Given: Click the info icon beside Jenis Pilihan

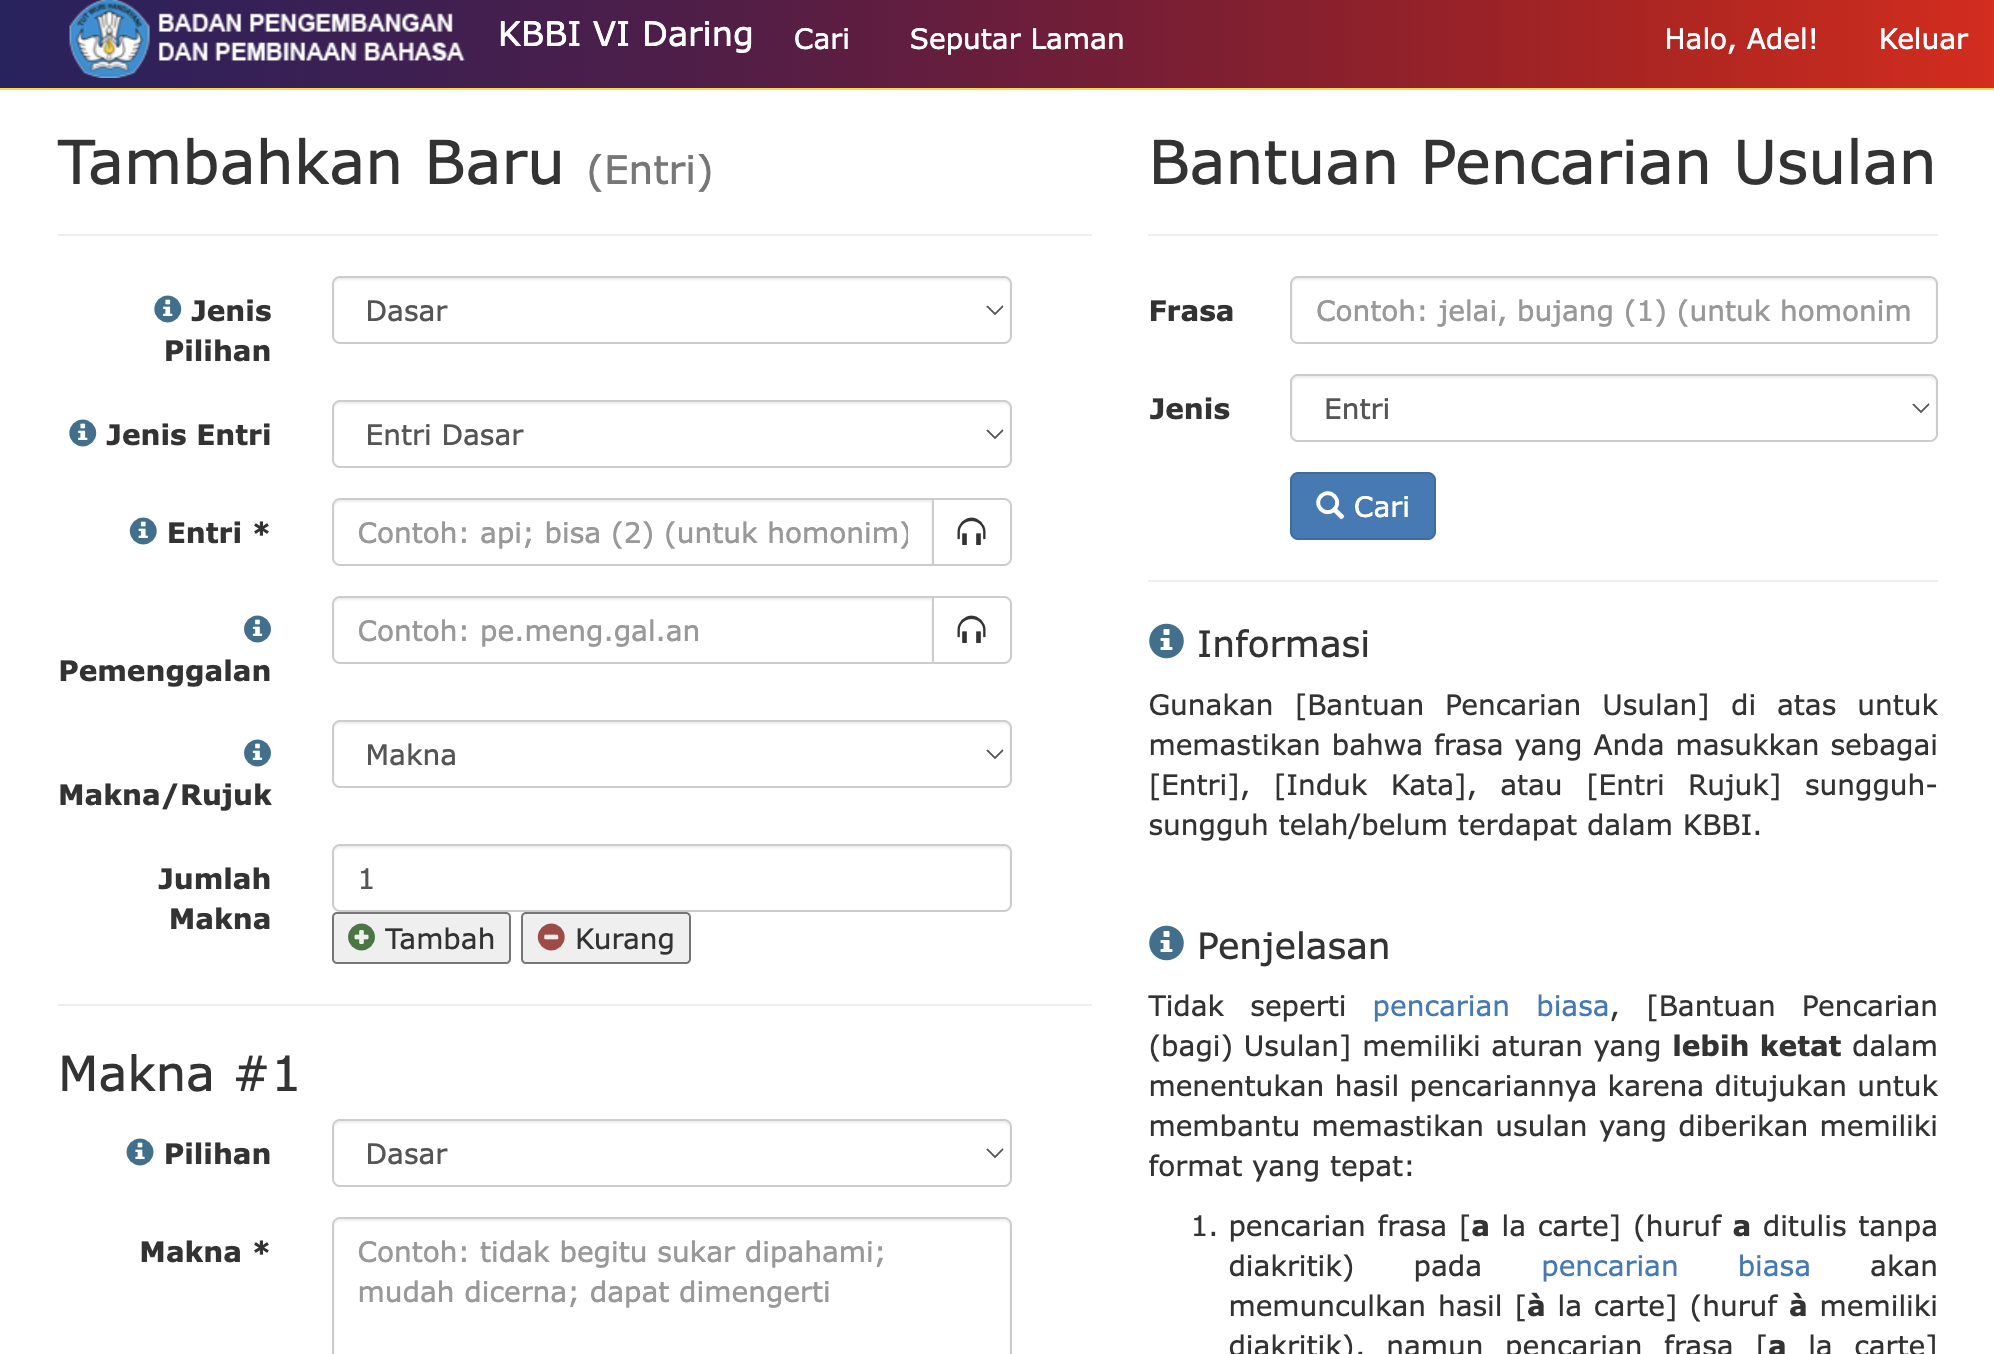Looking at the screenshot, I should (x=168, y=310).
